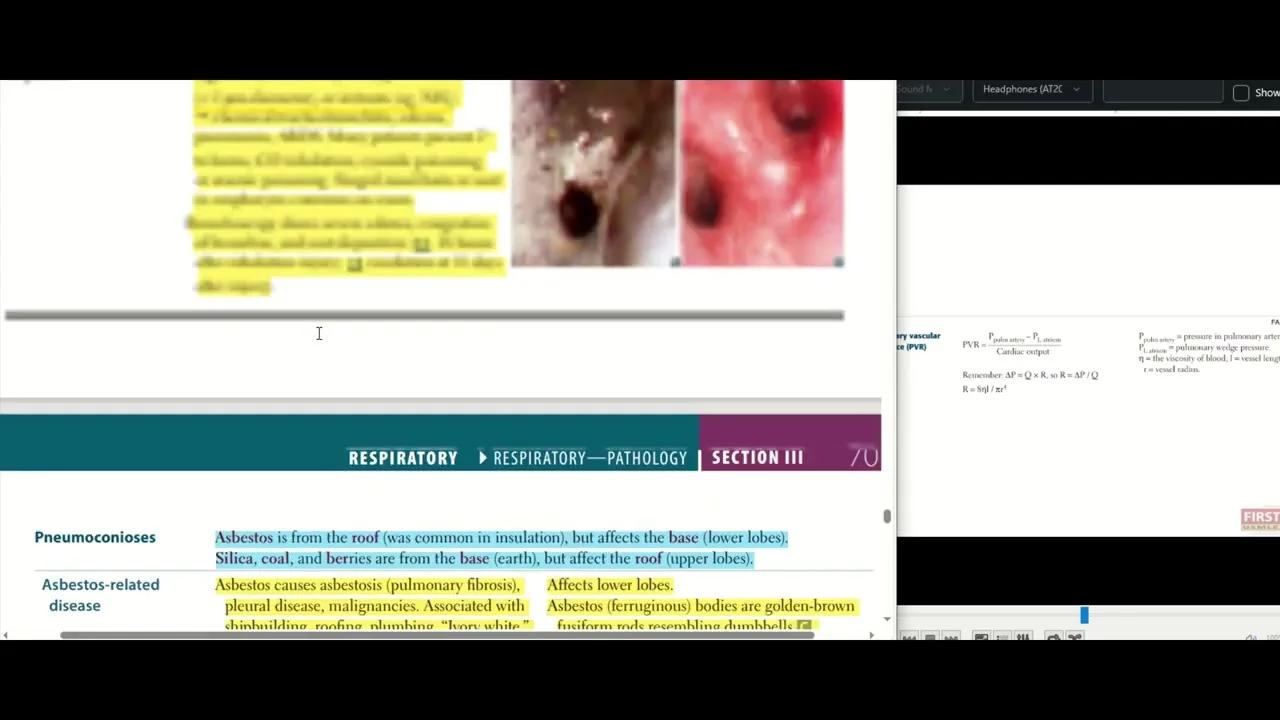Open the snapshot/image tool icon

coord(981,637)
